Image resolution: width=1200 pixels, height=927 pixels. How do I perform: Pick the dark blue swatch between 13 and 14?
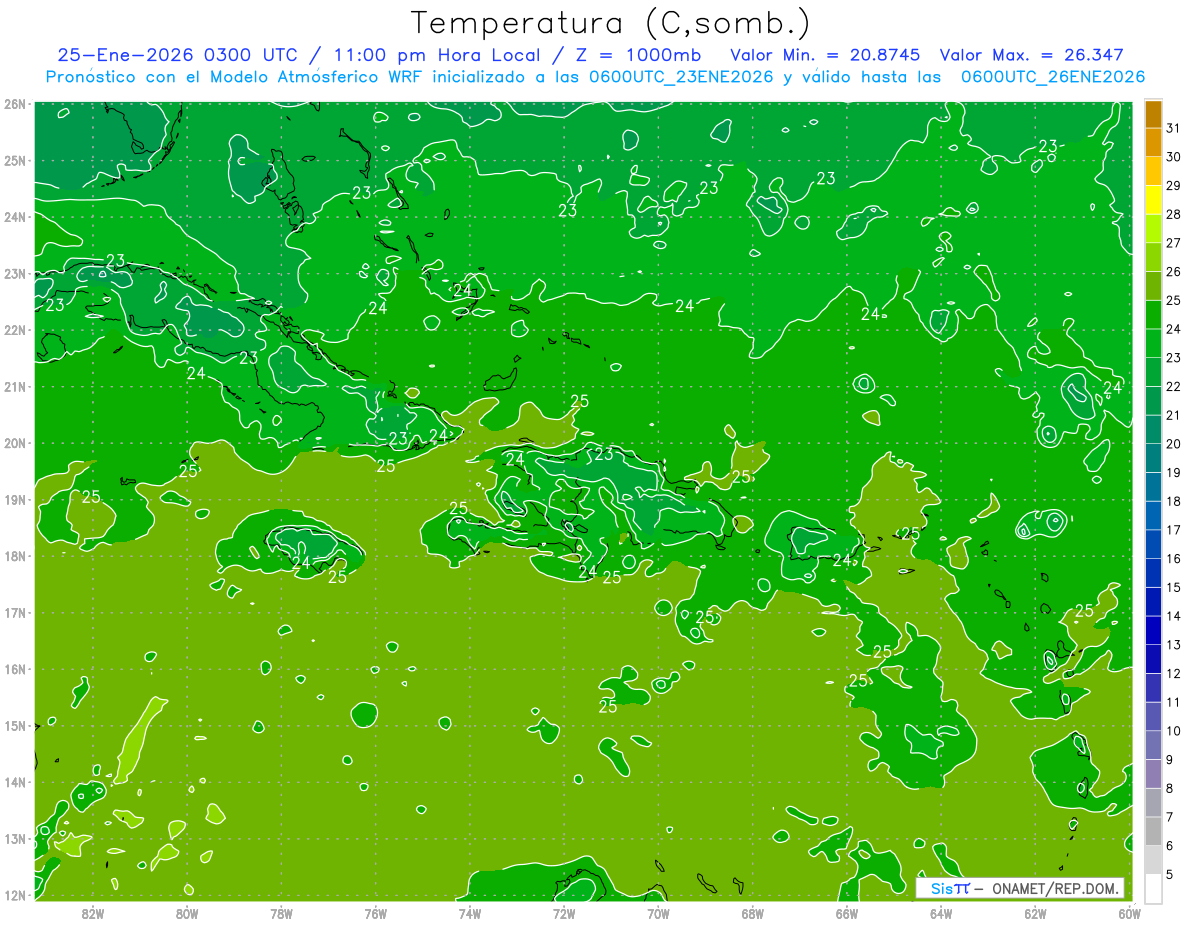[x=1153, y=631]
